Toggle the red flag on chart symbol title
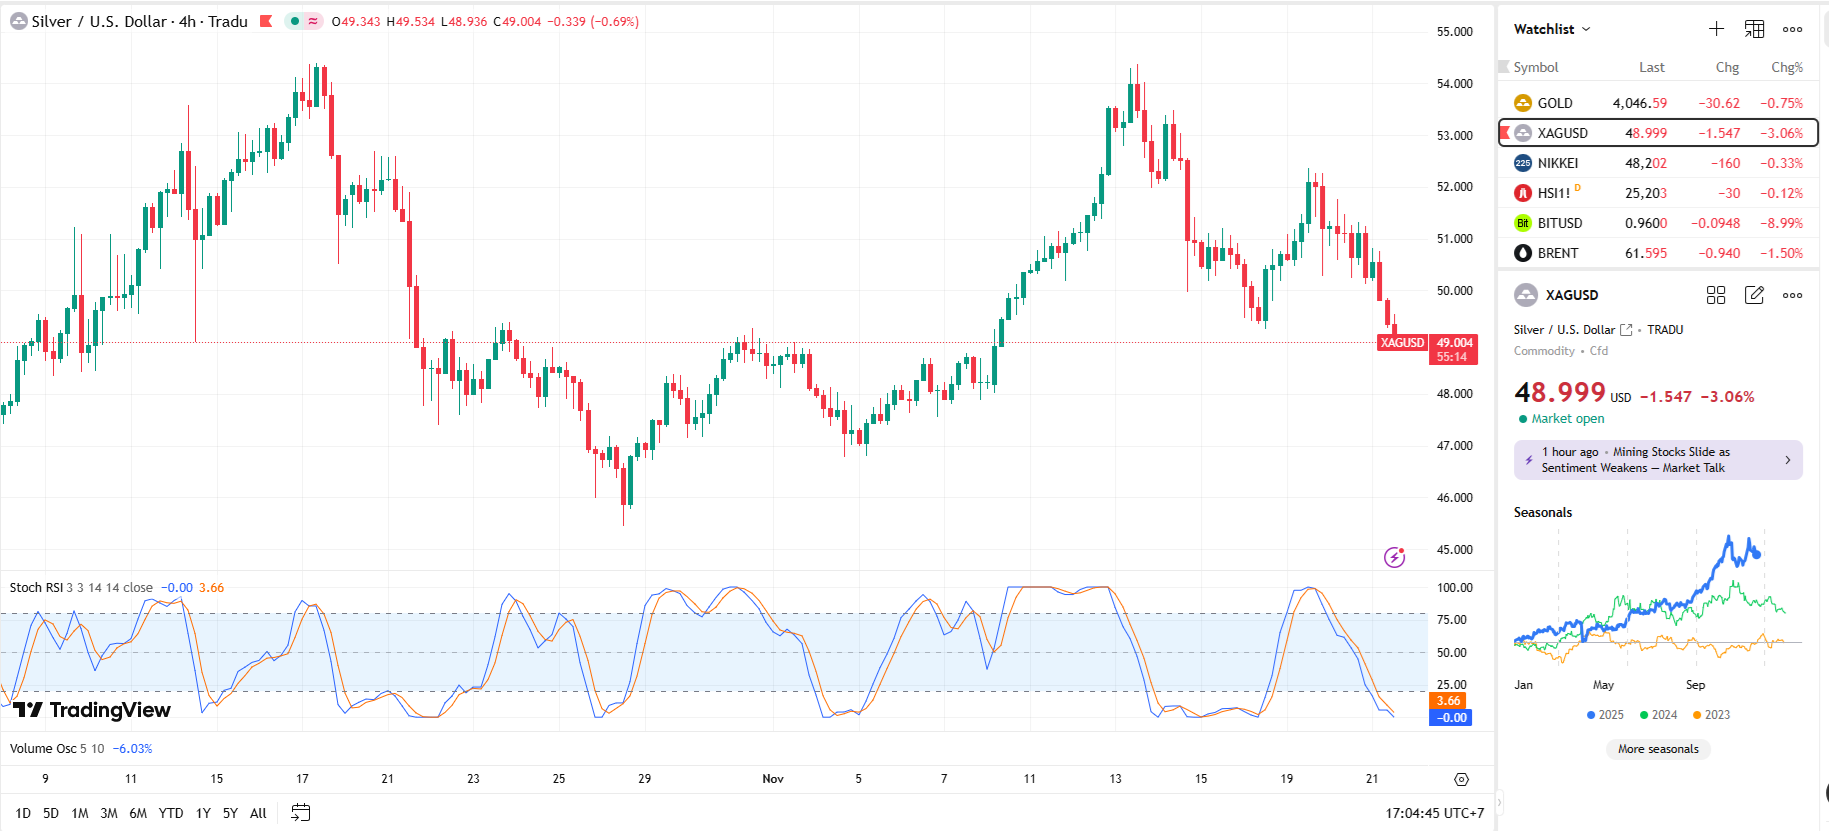 pyautogui.click(x=266, y=21)
